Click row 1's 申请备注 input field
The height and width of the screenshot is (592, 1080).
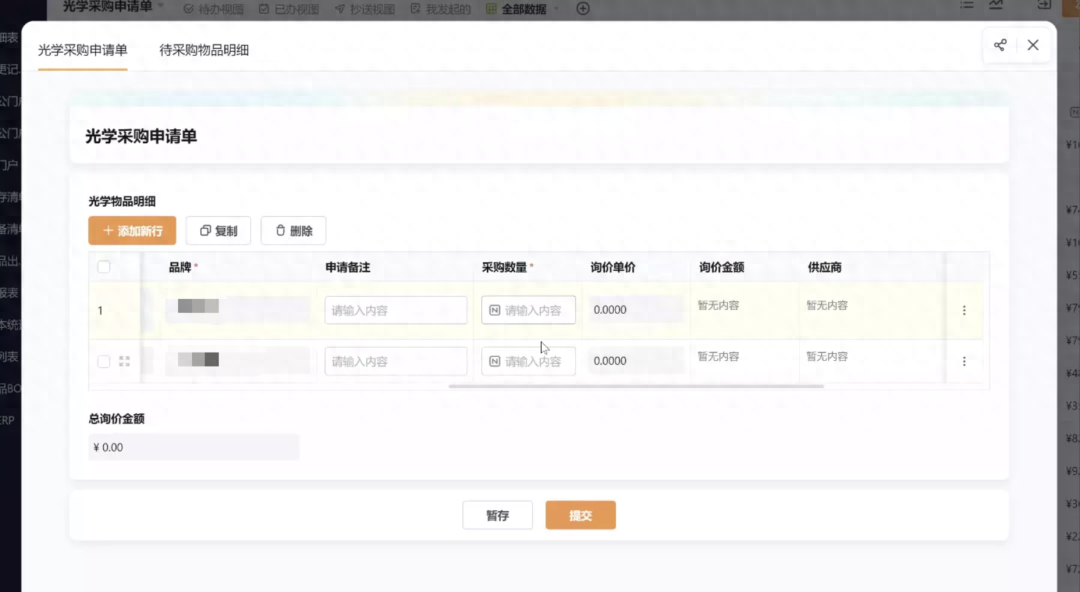click(x=395, y=310)
